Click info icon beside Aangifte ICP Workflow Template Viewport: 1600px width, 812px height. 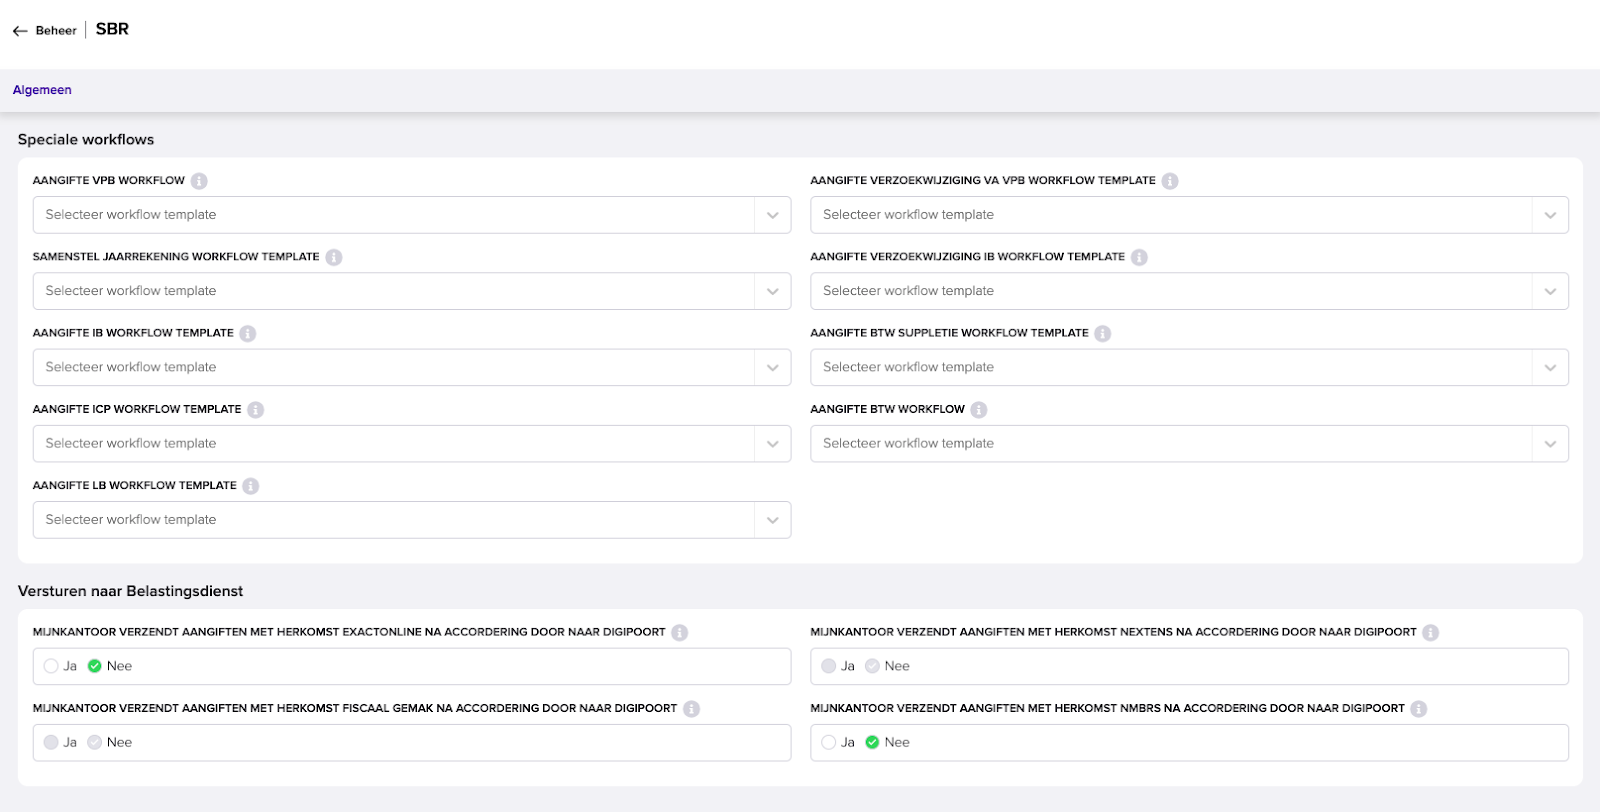click(x=256, y=410)
